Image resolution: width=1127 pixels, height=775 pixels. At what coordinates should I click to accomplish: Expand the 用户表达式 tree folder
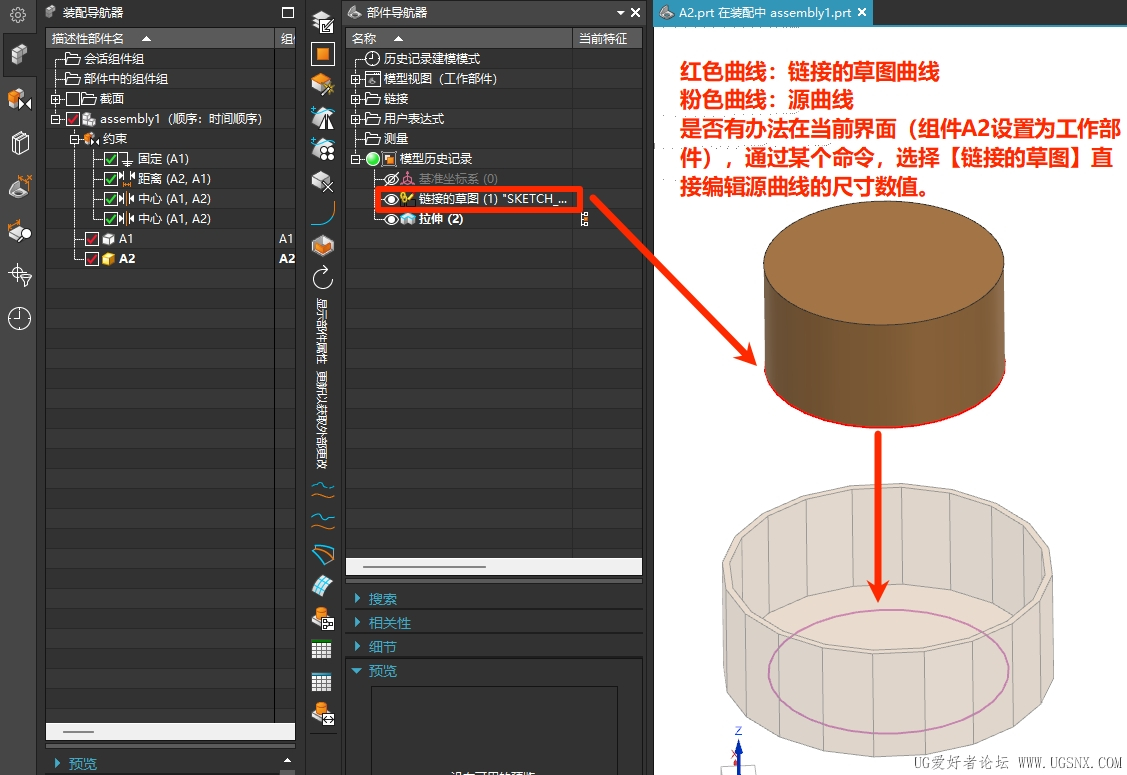355,119
